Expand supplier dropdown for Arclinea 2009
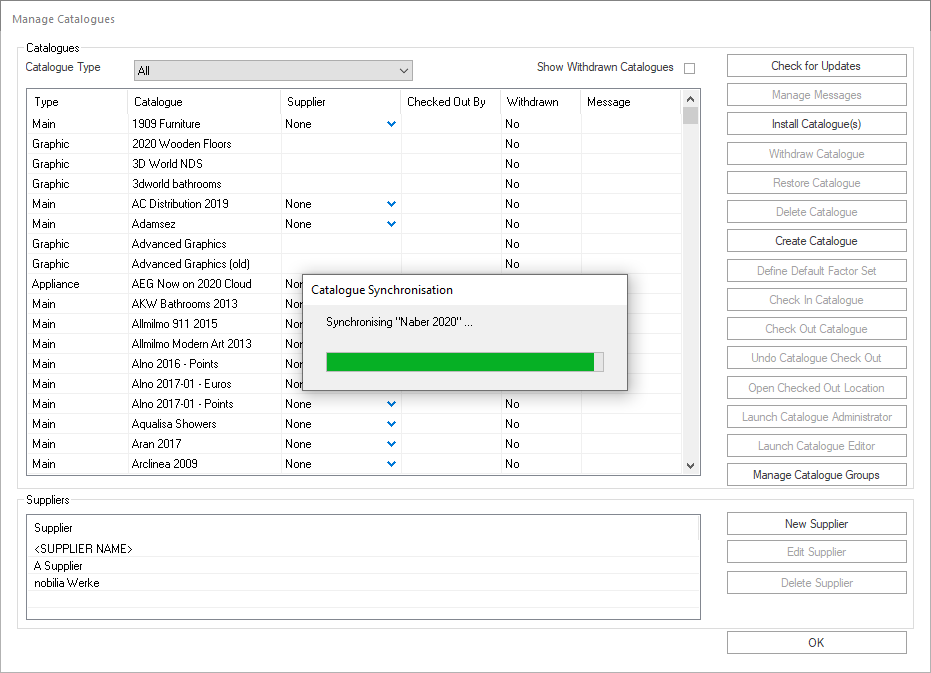 coord(391,464)
